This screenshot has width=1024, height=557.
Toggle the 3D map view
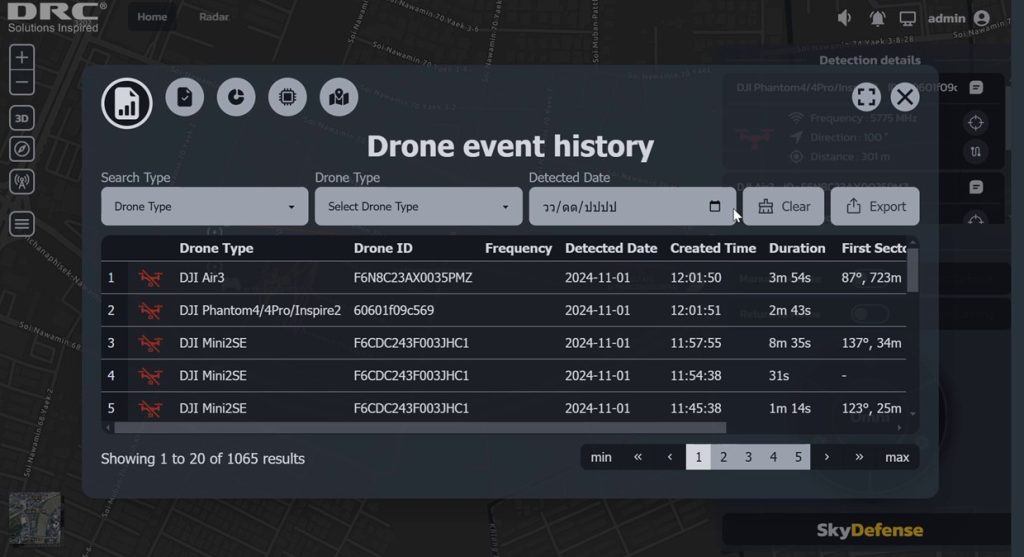click(22, 117)
